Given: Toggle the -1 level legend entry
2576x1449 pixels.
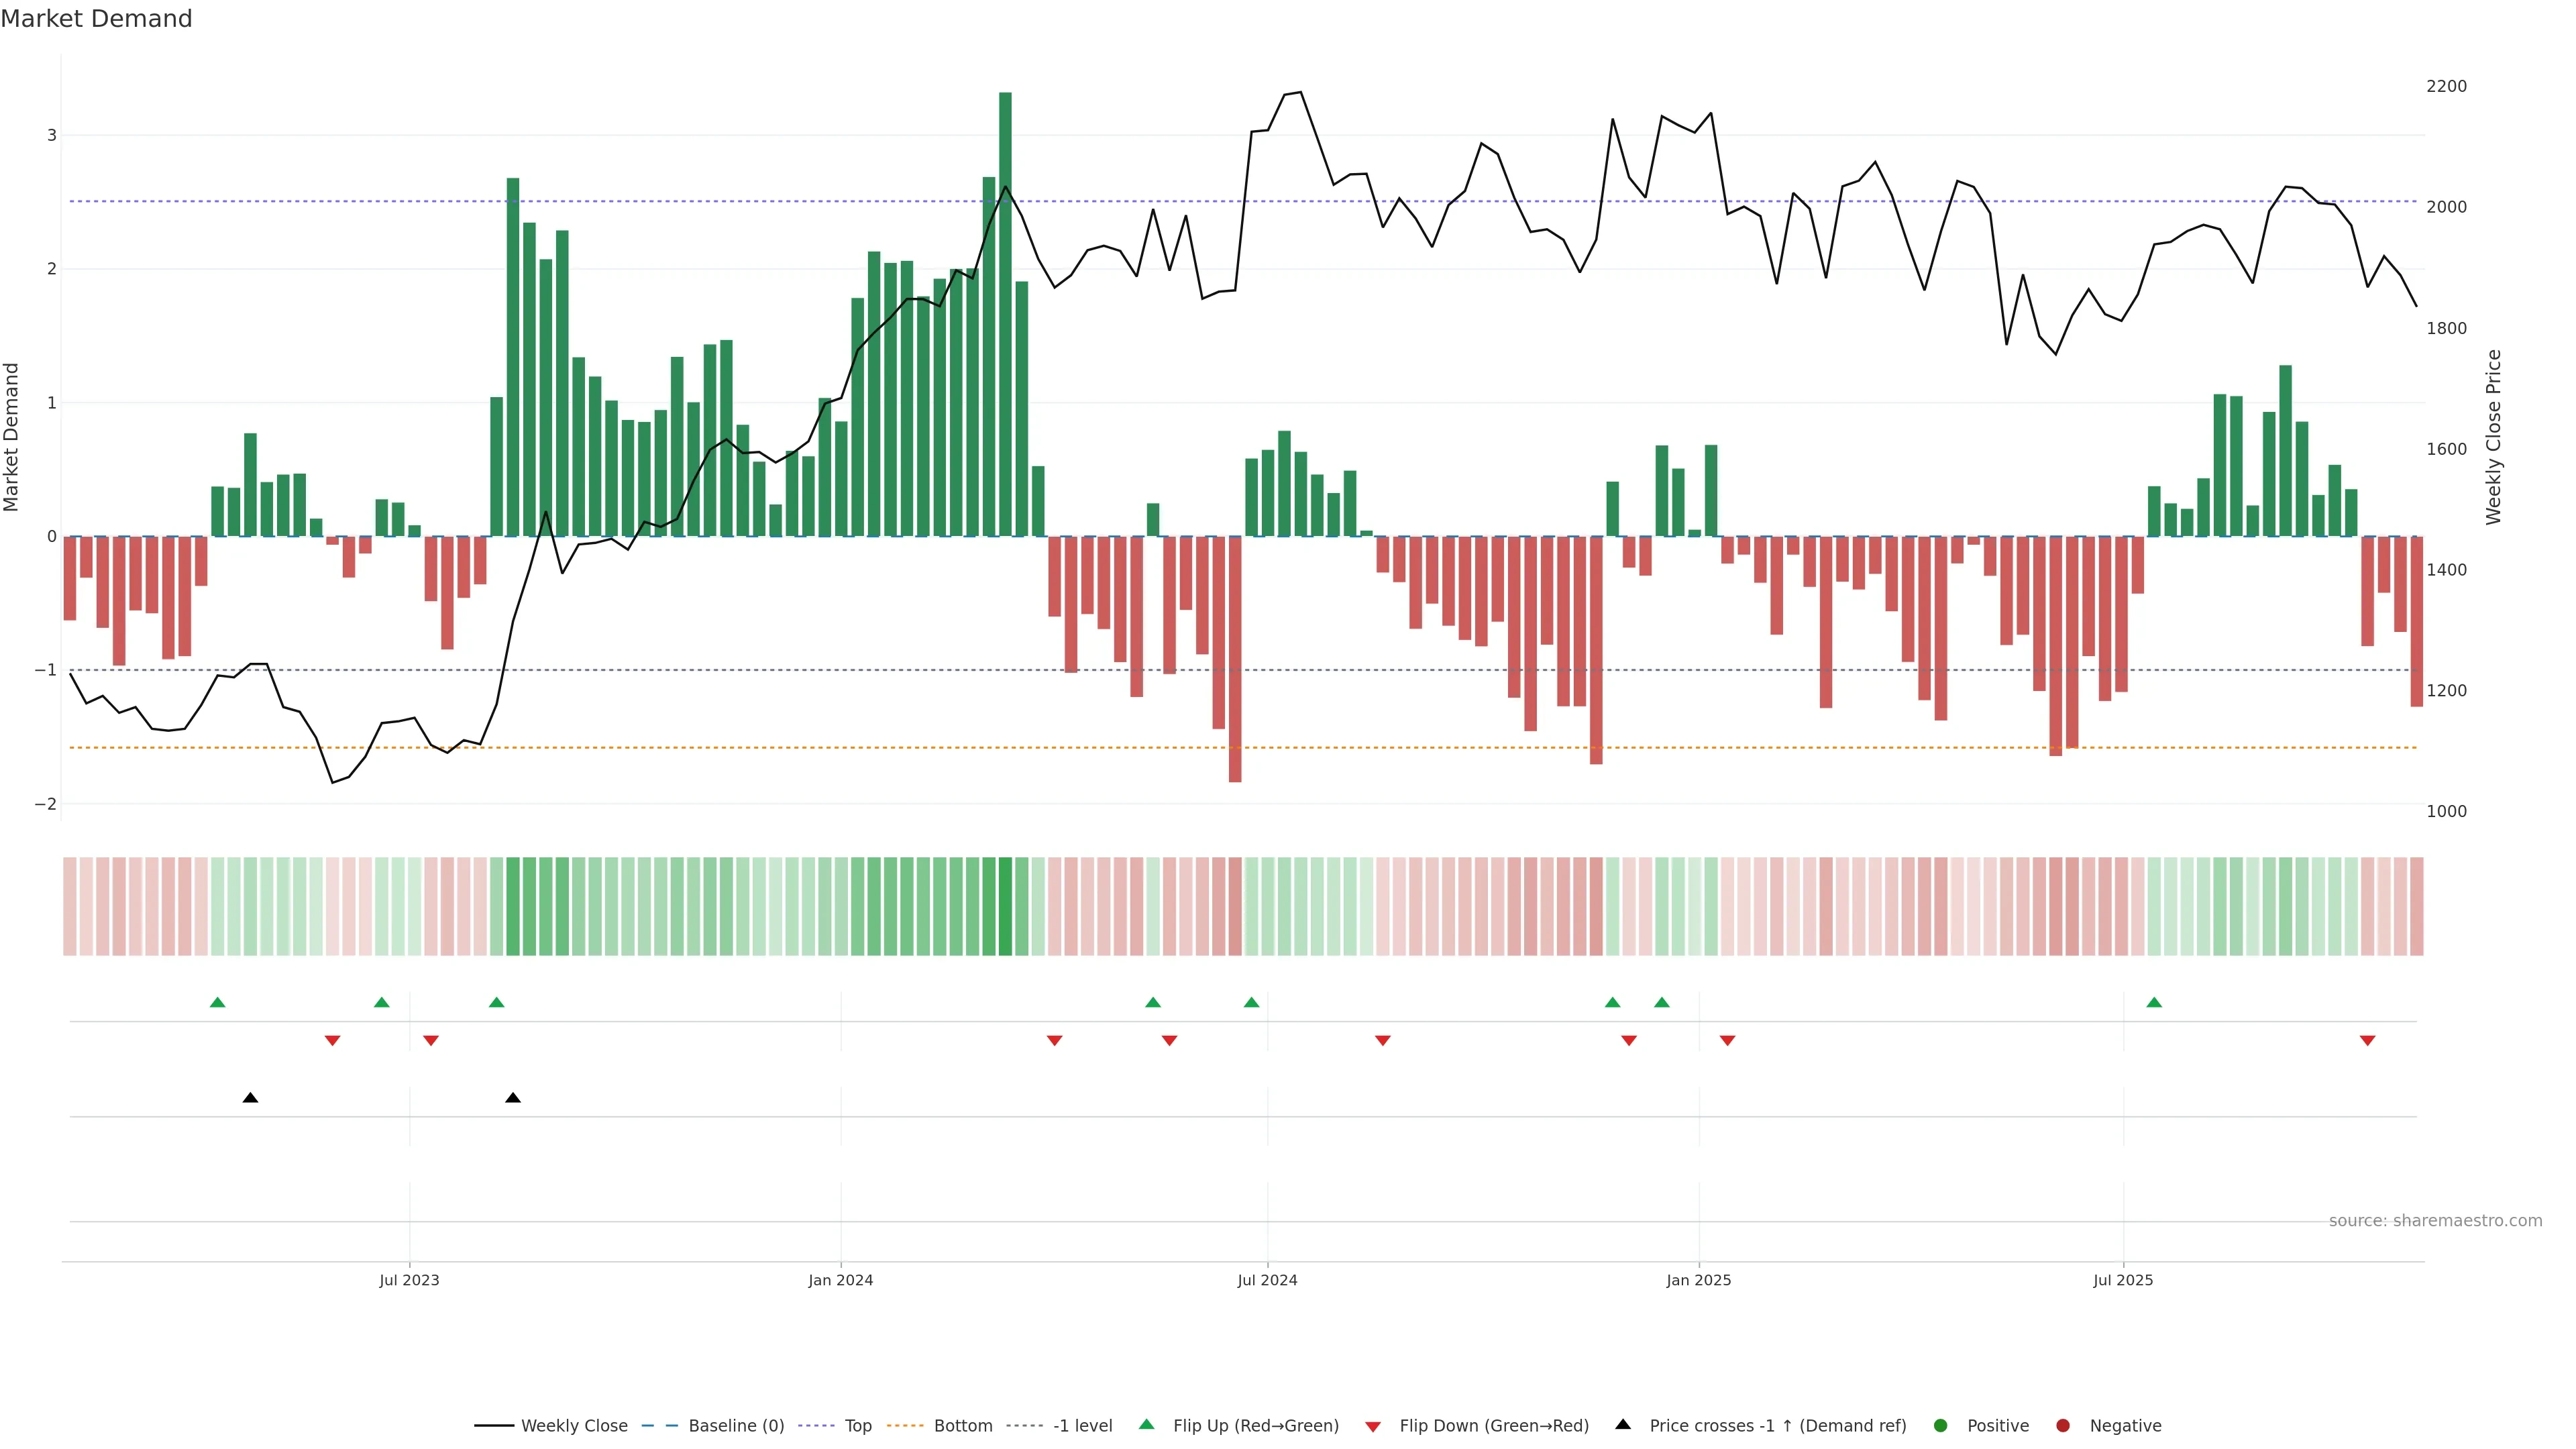Looking at the screenshot, I should click(1082, 1425).
